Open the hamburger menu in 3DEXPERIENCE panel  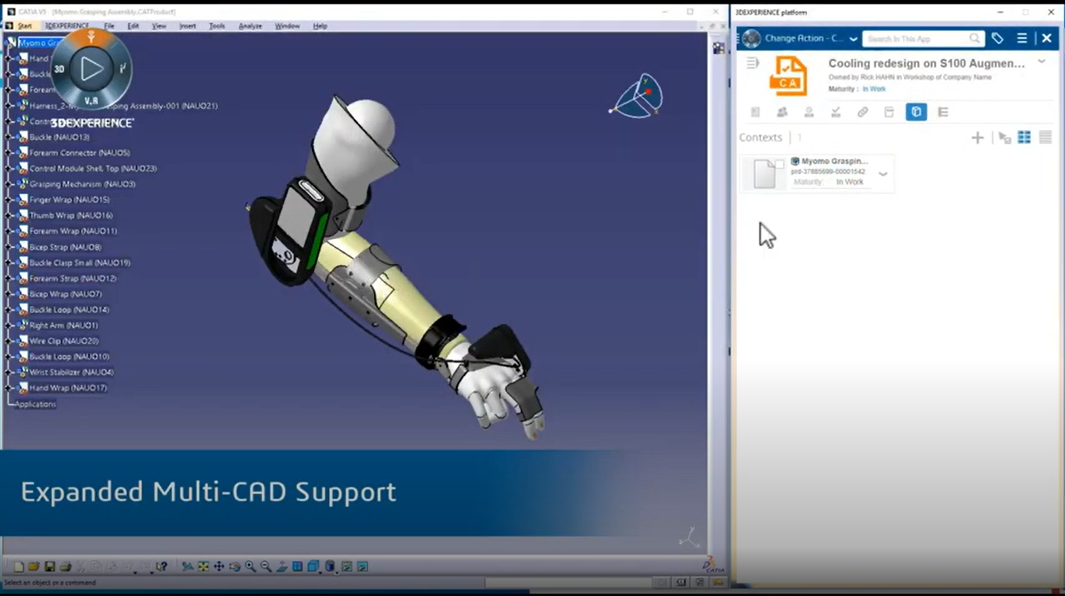(1022, 39)
